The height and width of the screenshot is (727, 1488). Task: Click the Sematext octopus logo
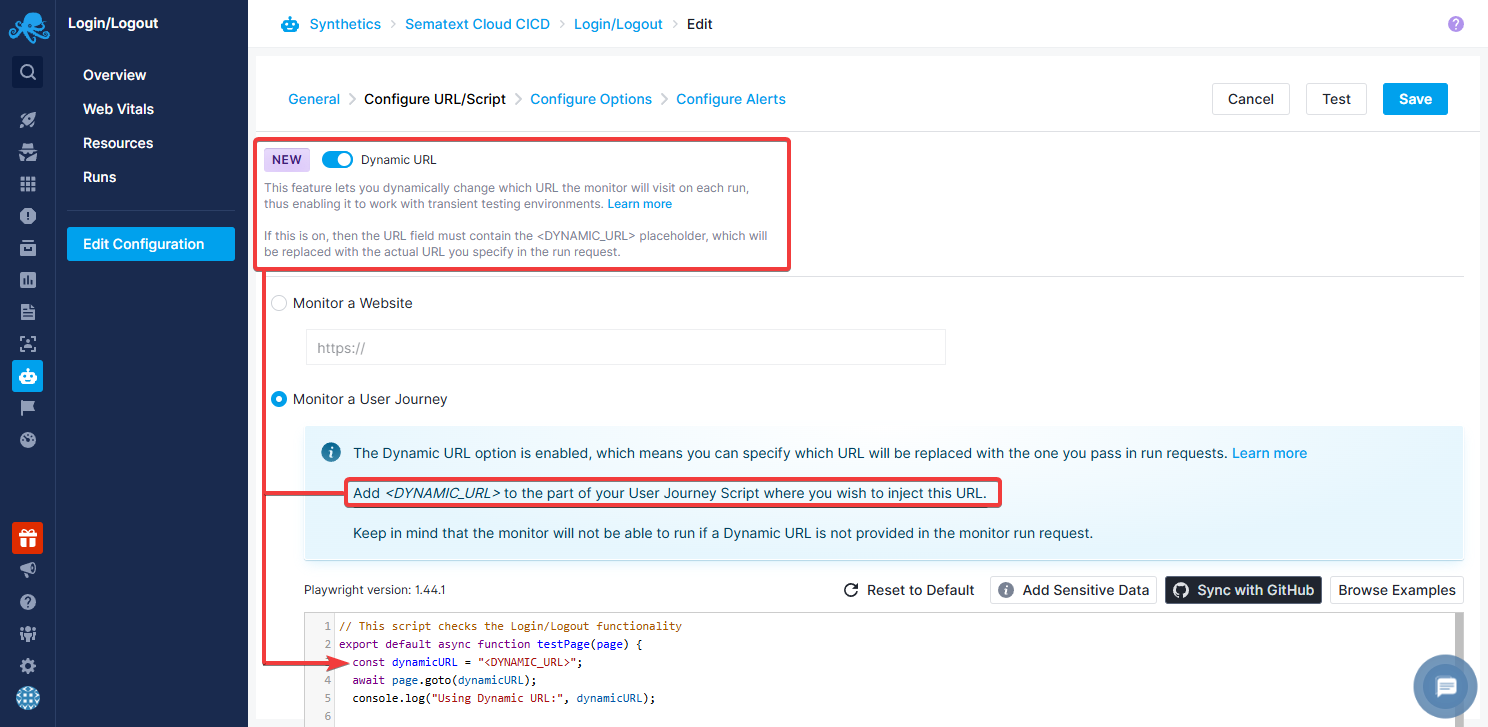click(28, 27)
